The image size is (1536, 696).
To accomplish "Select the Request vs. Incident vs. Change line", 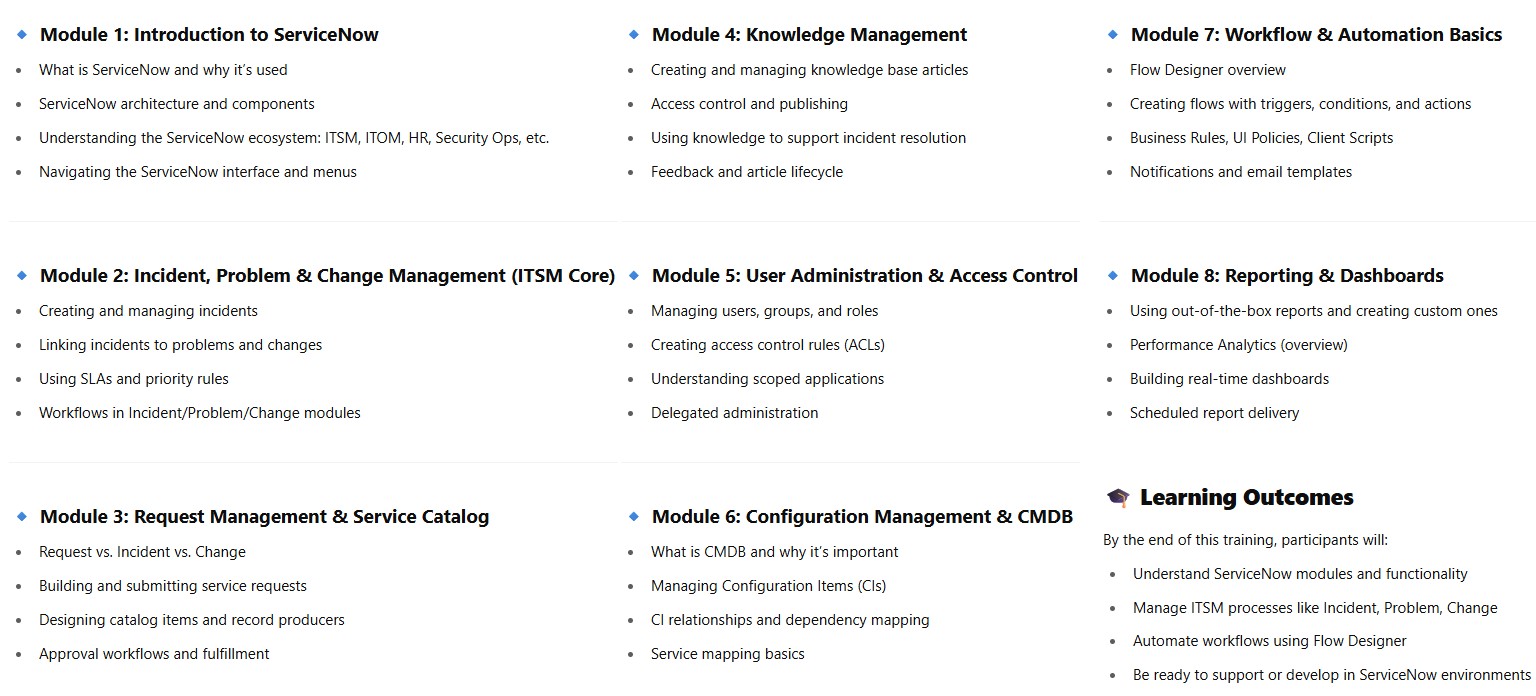I will (x=142, y=552).
